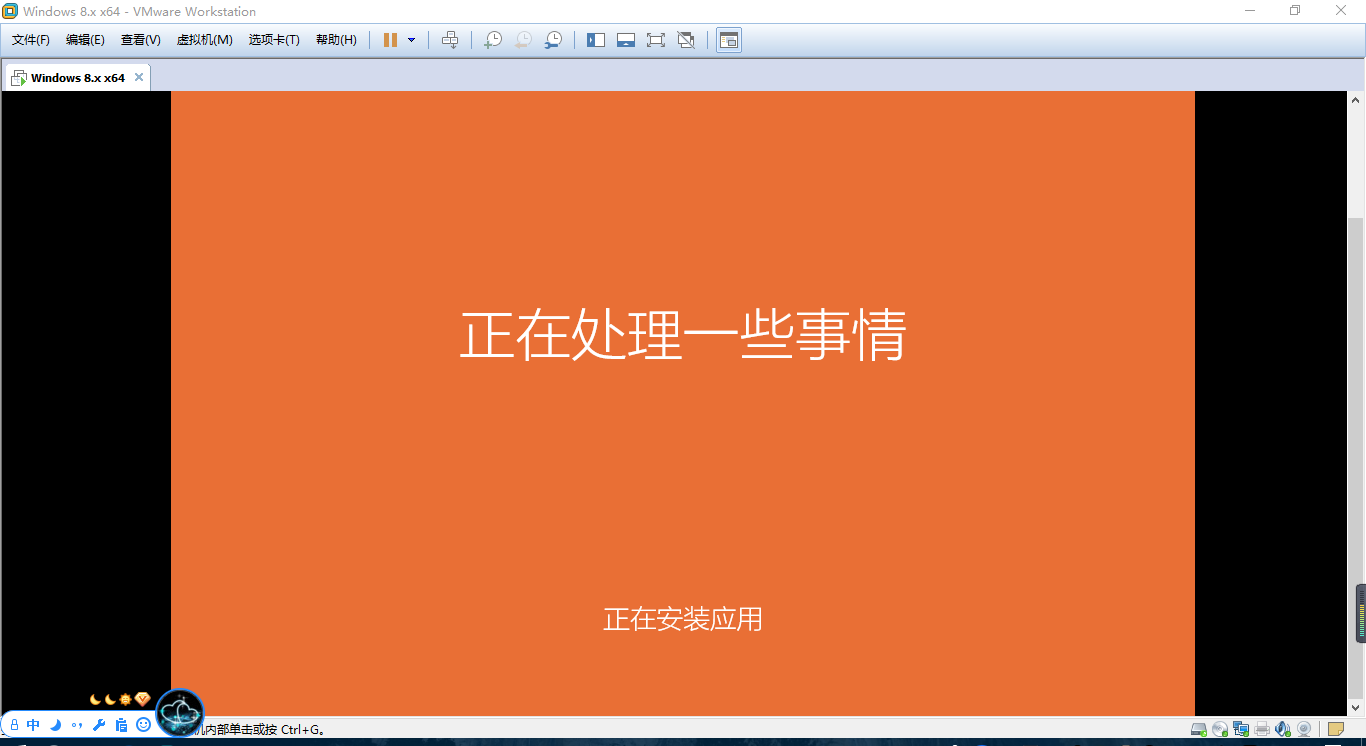The height and width of the screenshot is (746, 1366).
Task: Toggle Chinese/English input with 中 button
Action: click(33, 725)
